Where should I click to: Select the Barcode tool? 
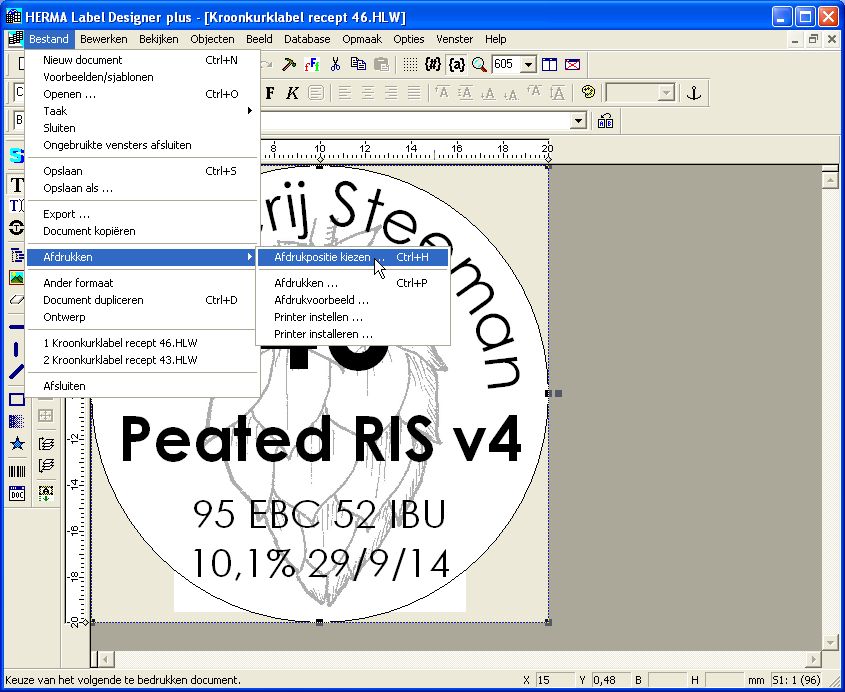point(16,470)
